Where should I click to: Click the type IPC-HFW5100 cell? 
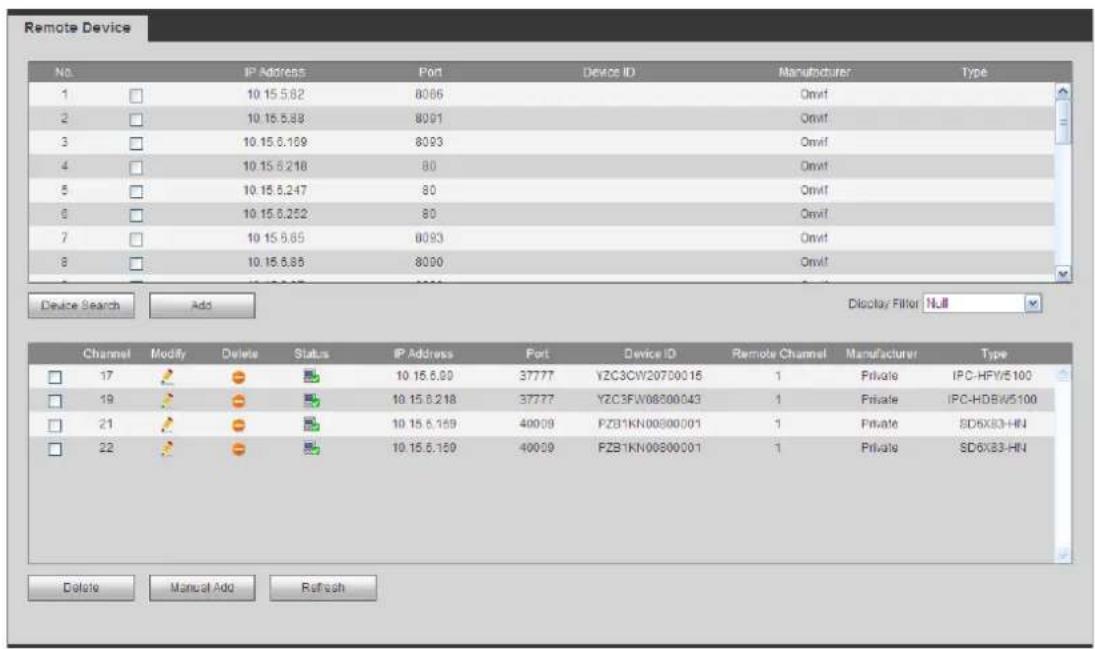pyautogui.click(x=992, y=376)
